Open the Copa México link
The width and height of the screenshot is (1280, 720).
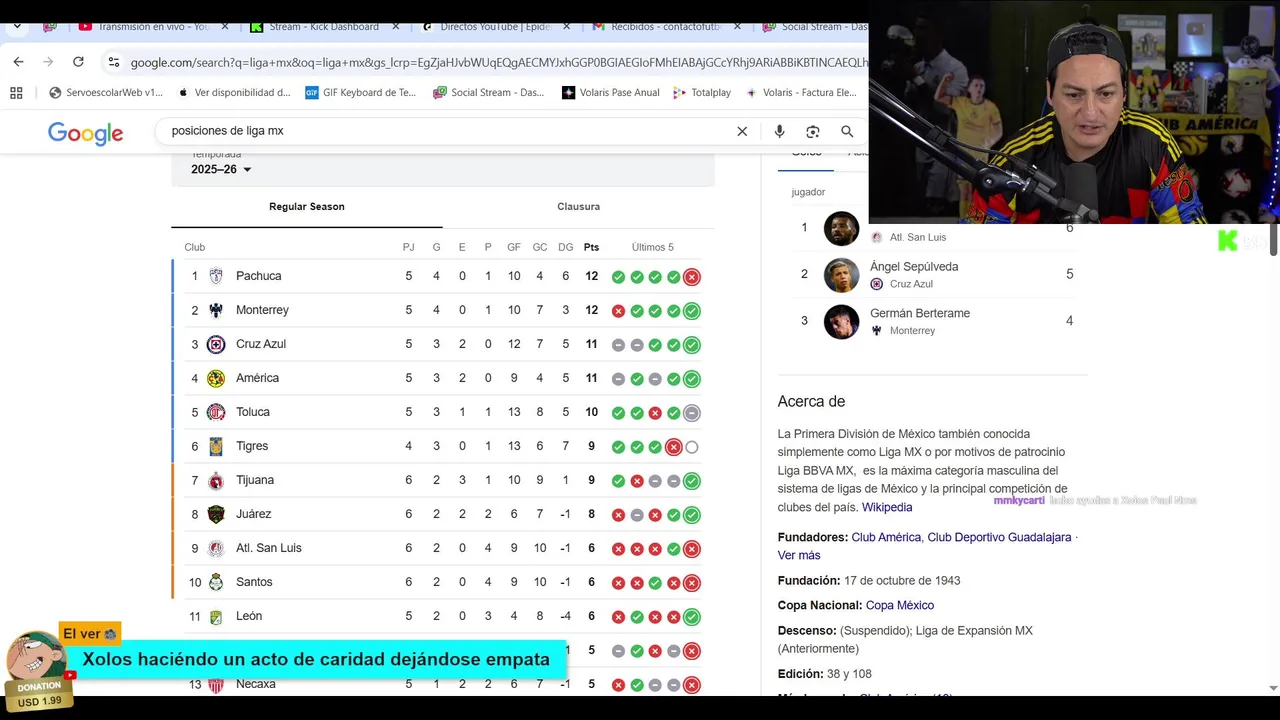click(900, 605)
